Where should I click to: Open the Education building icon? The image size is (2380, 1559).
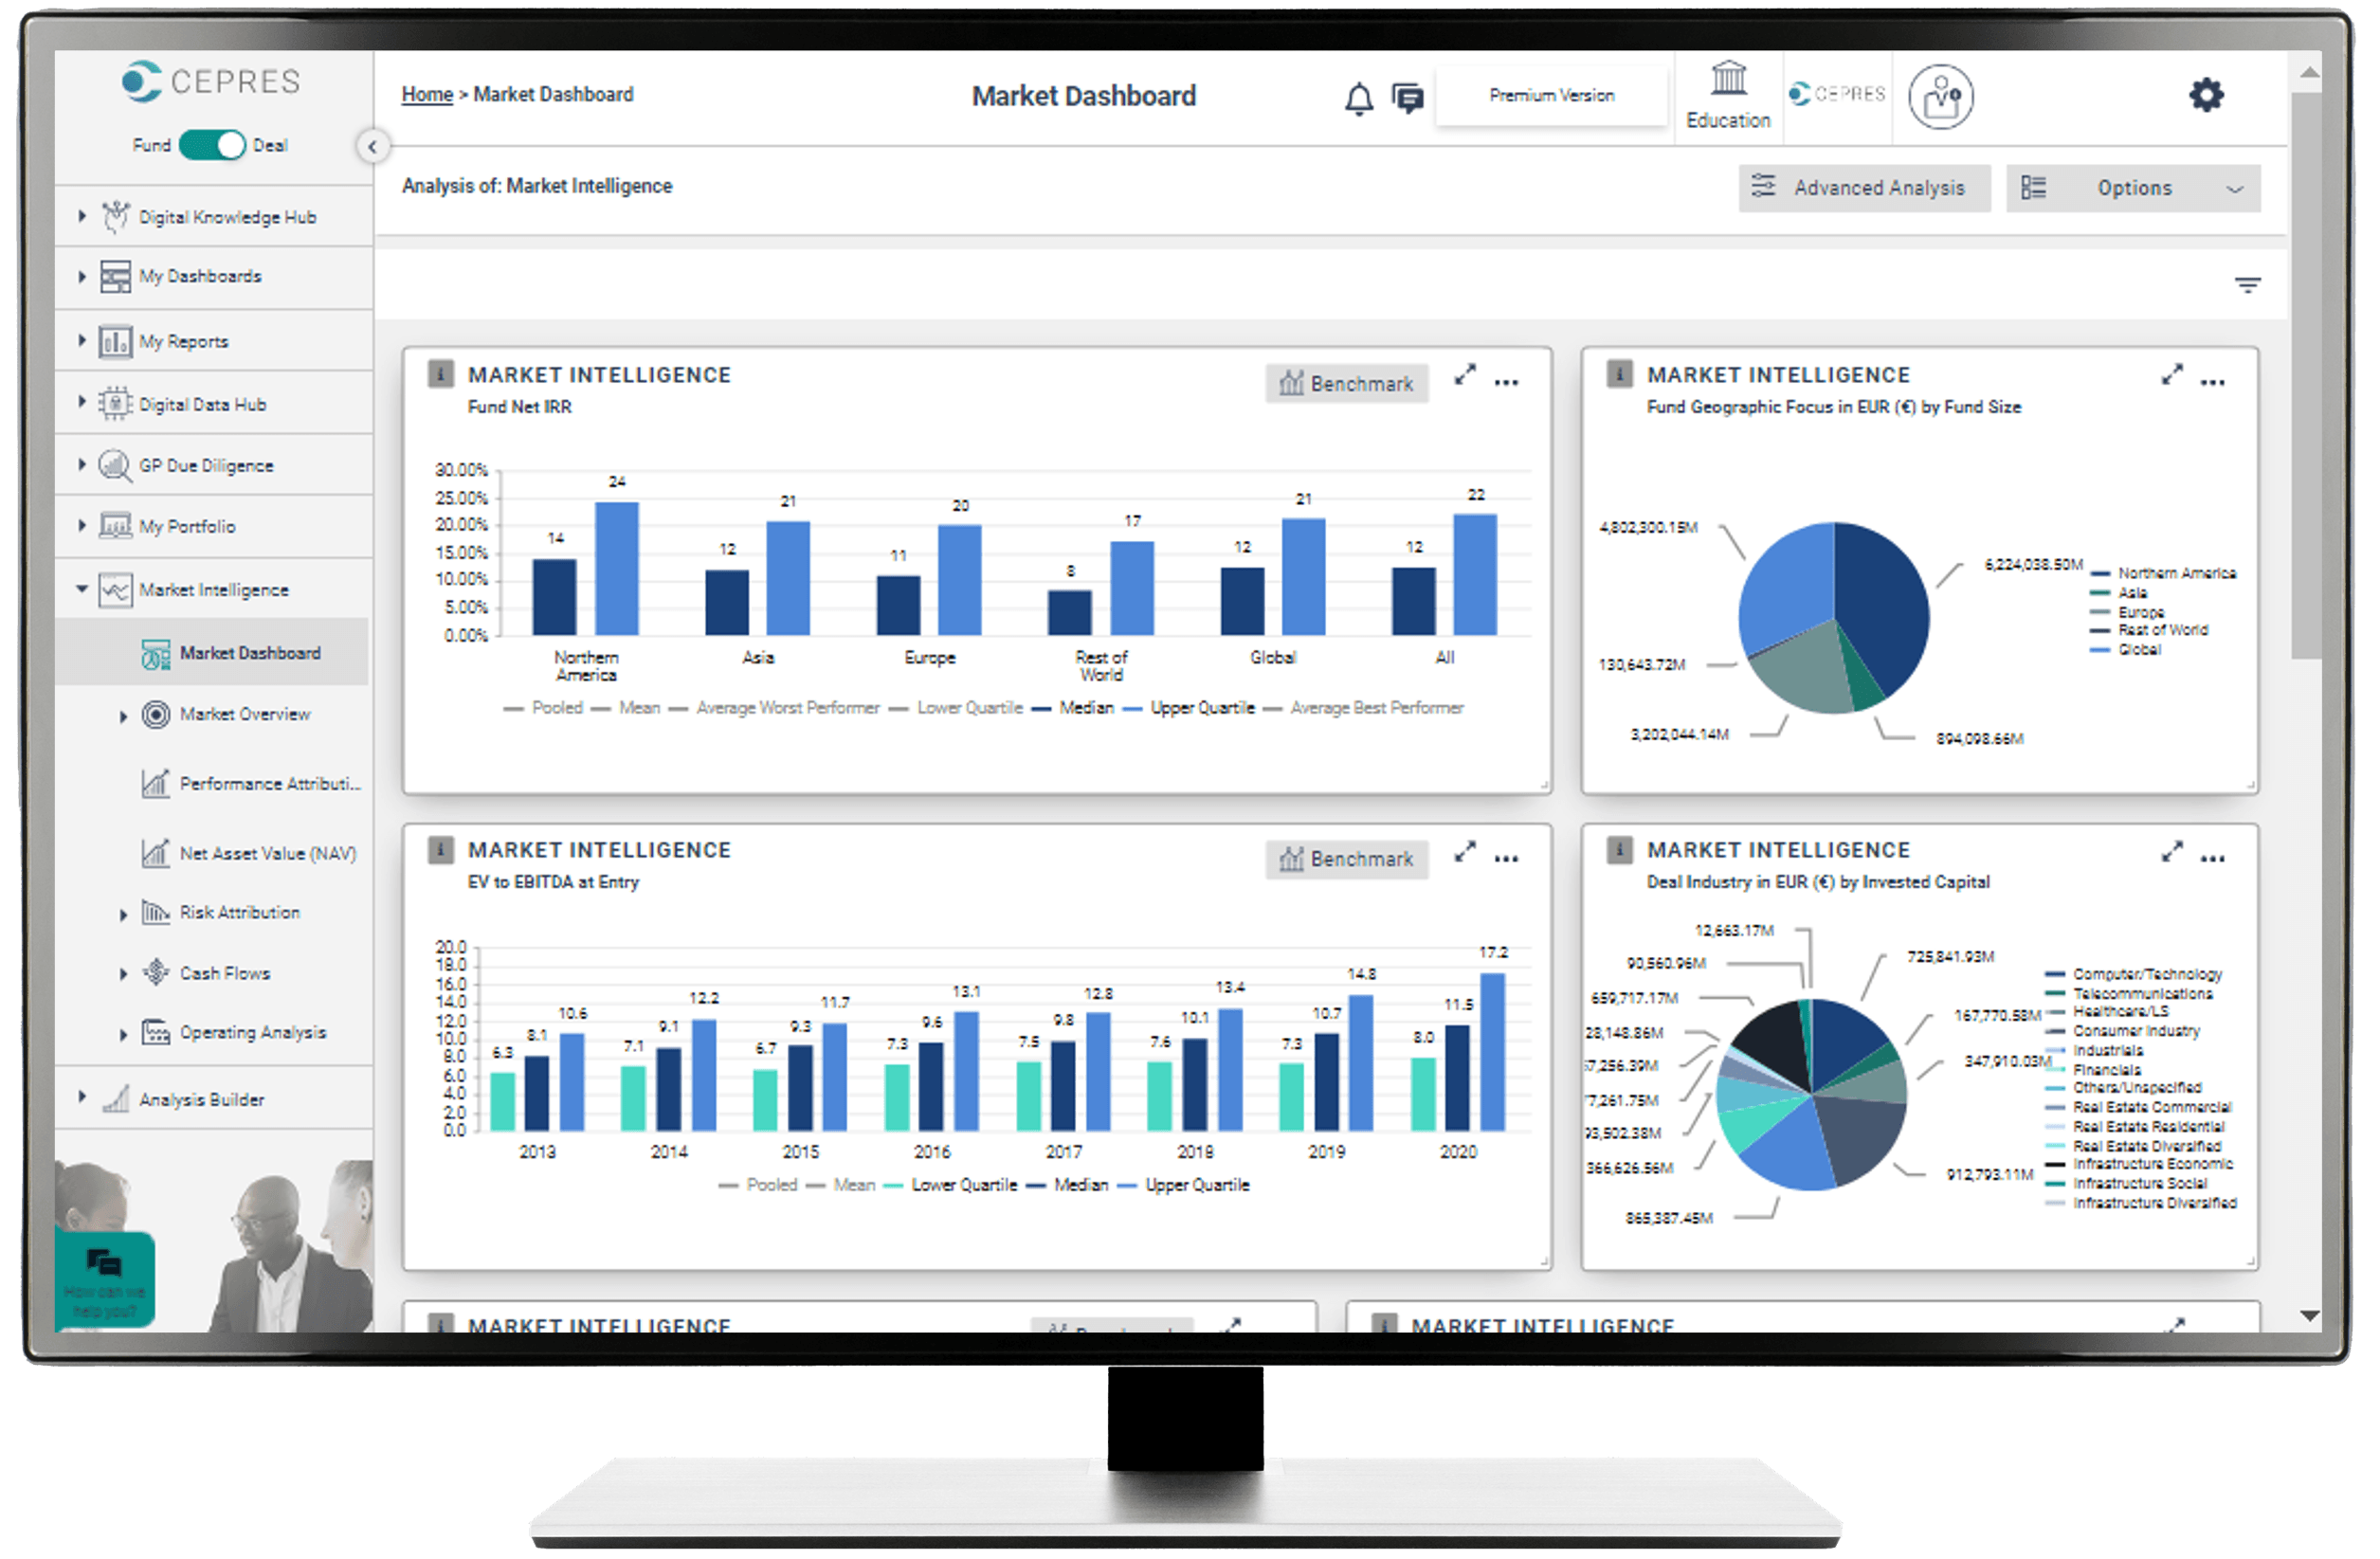(x=1729, y=78)
